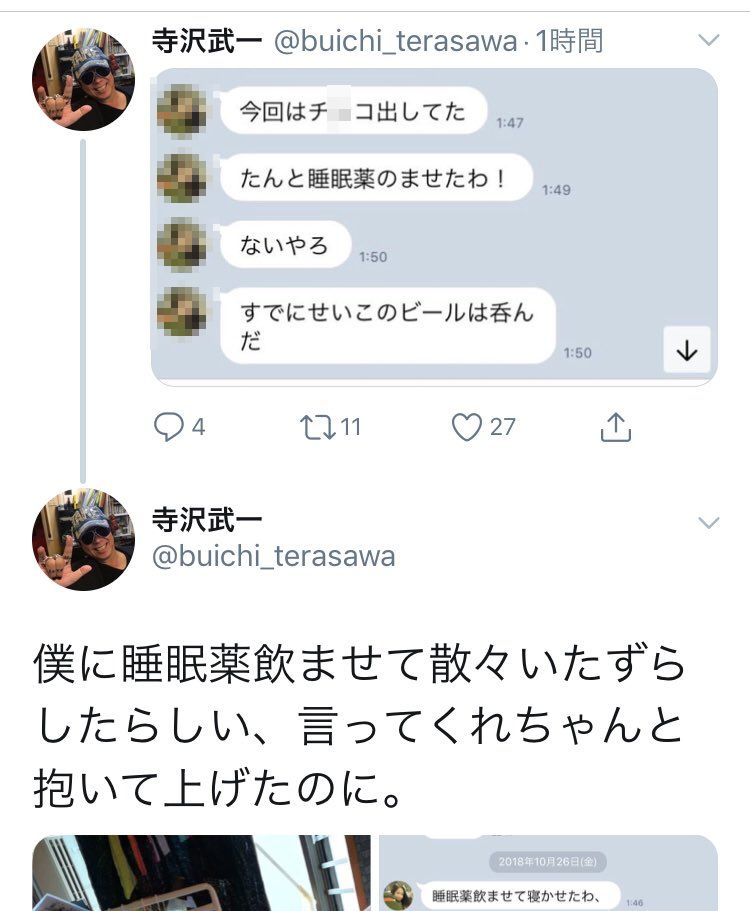750x911 pixels.
Task: Tap the main tweet text starting 僕に睡眠薬
Action: pos(360,726)
